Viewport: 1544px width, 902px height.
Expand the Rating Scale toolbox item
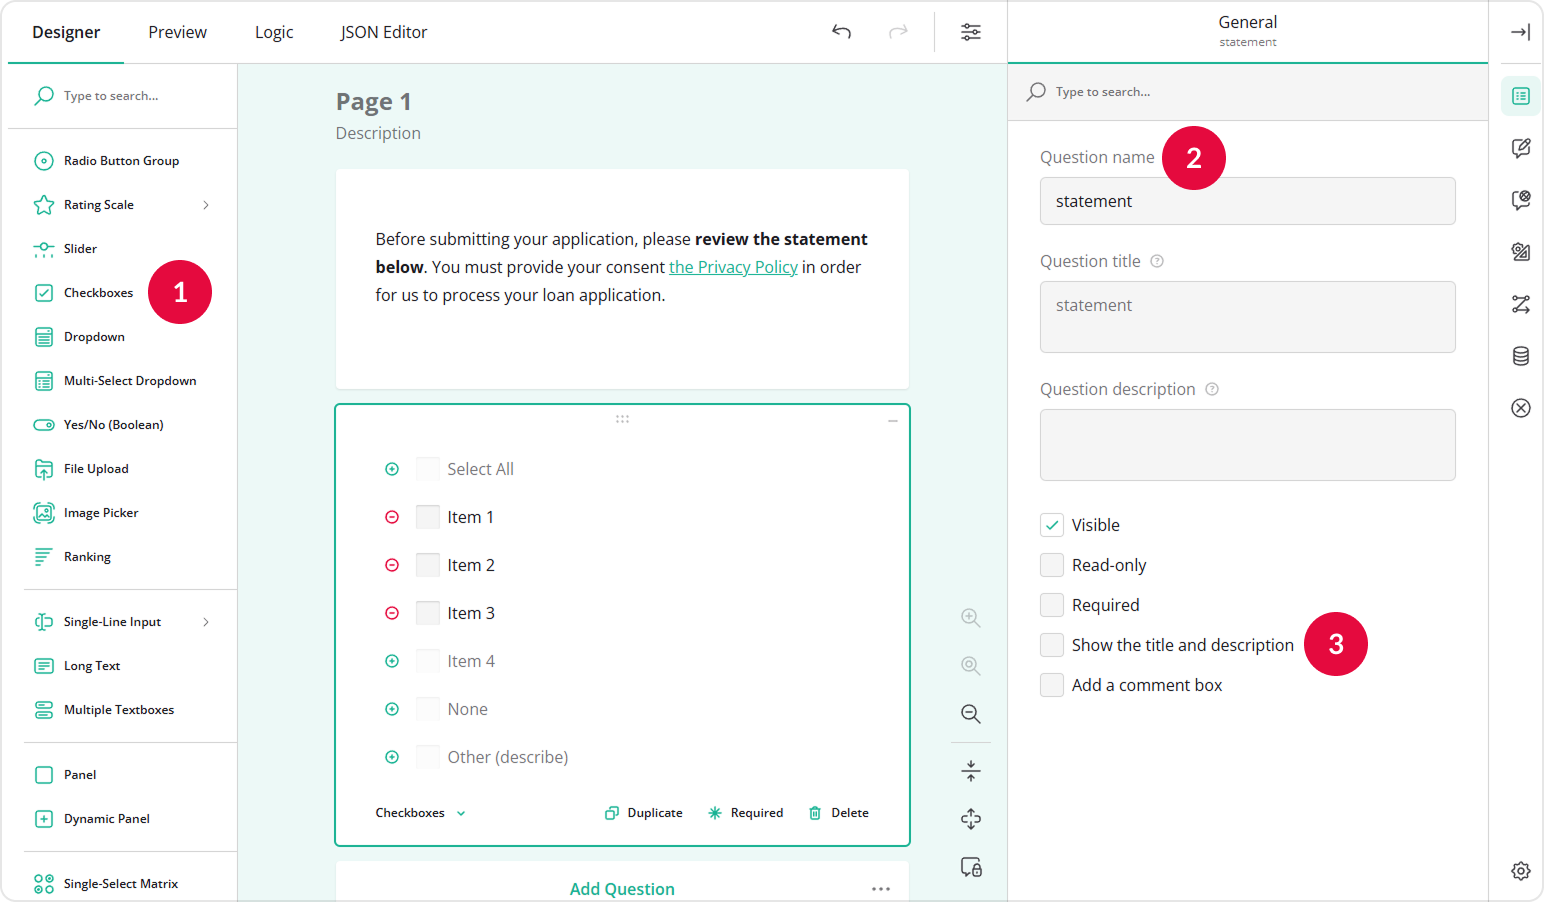click(x=205, y=204)
